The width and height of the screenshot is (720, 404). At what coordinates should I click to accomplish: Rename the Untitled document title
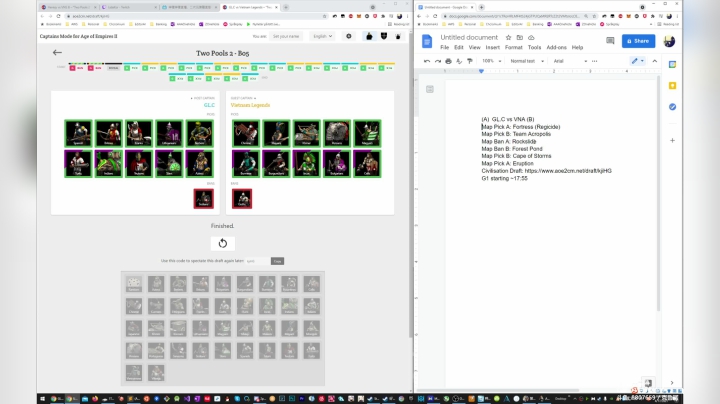pos(469,38)
